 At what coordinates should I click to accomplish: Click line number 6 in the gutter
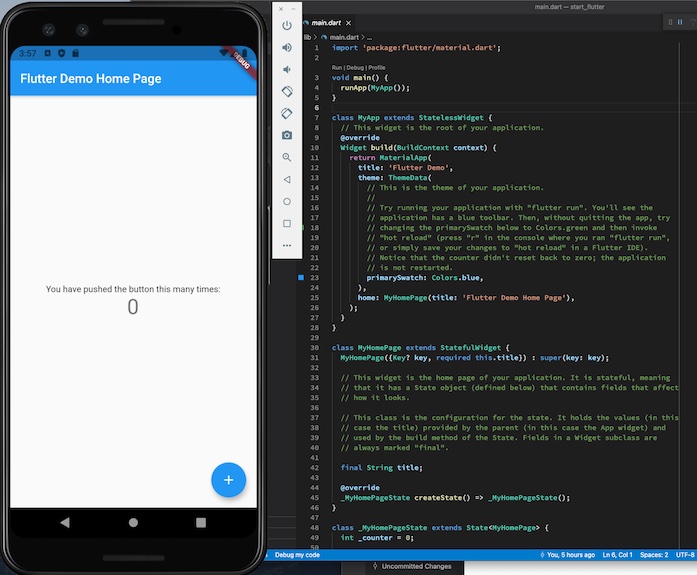click(x=316, y=108)
